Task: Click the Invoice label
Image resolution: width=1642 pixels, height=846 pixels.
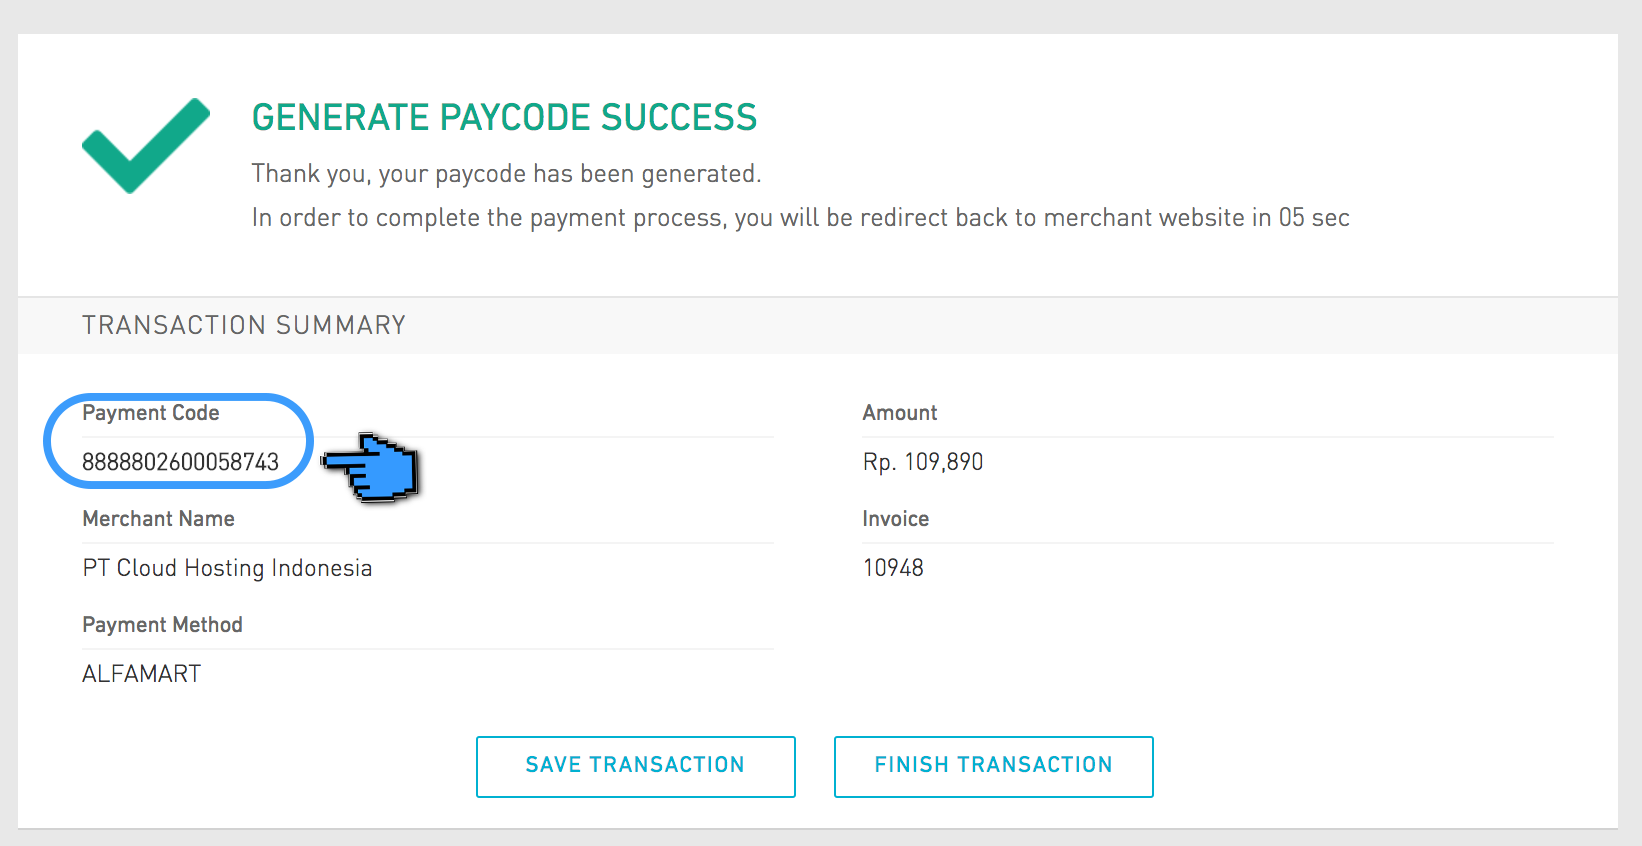Action: [x=895, y=519]
